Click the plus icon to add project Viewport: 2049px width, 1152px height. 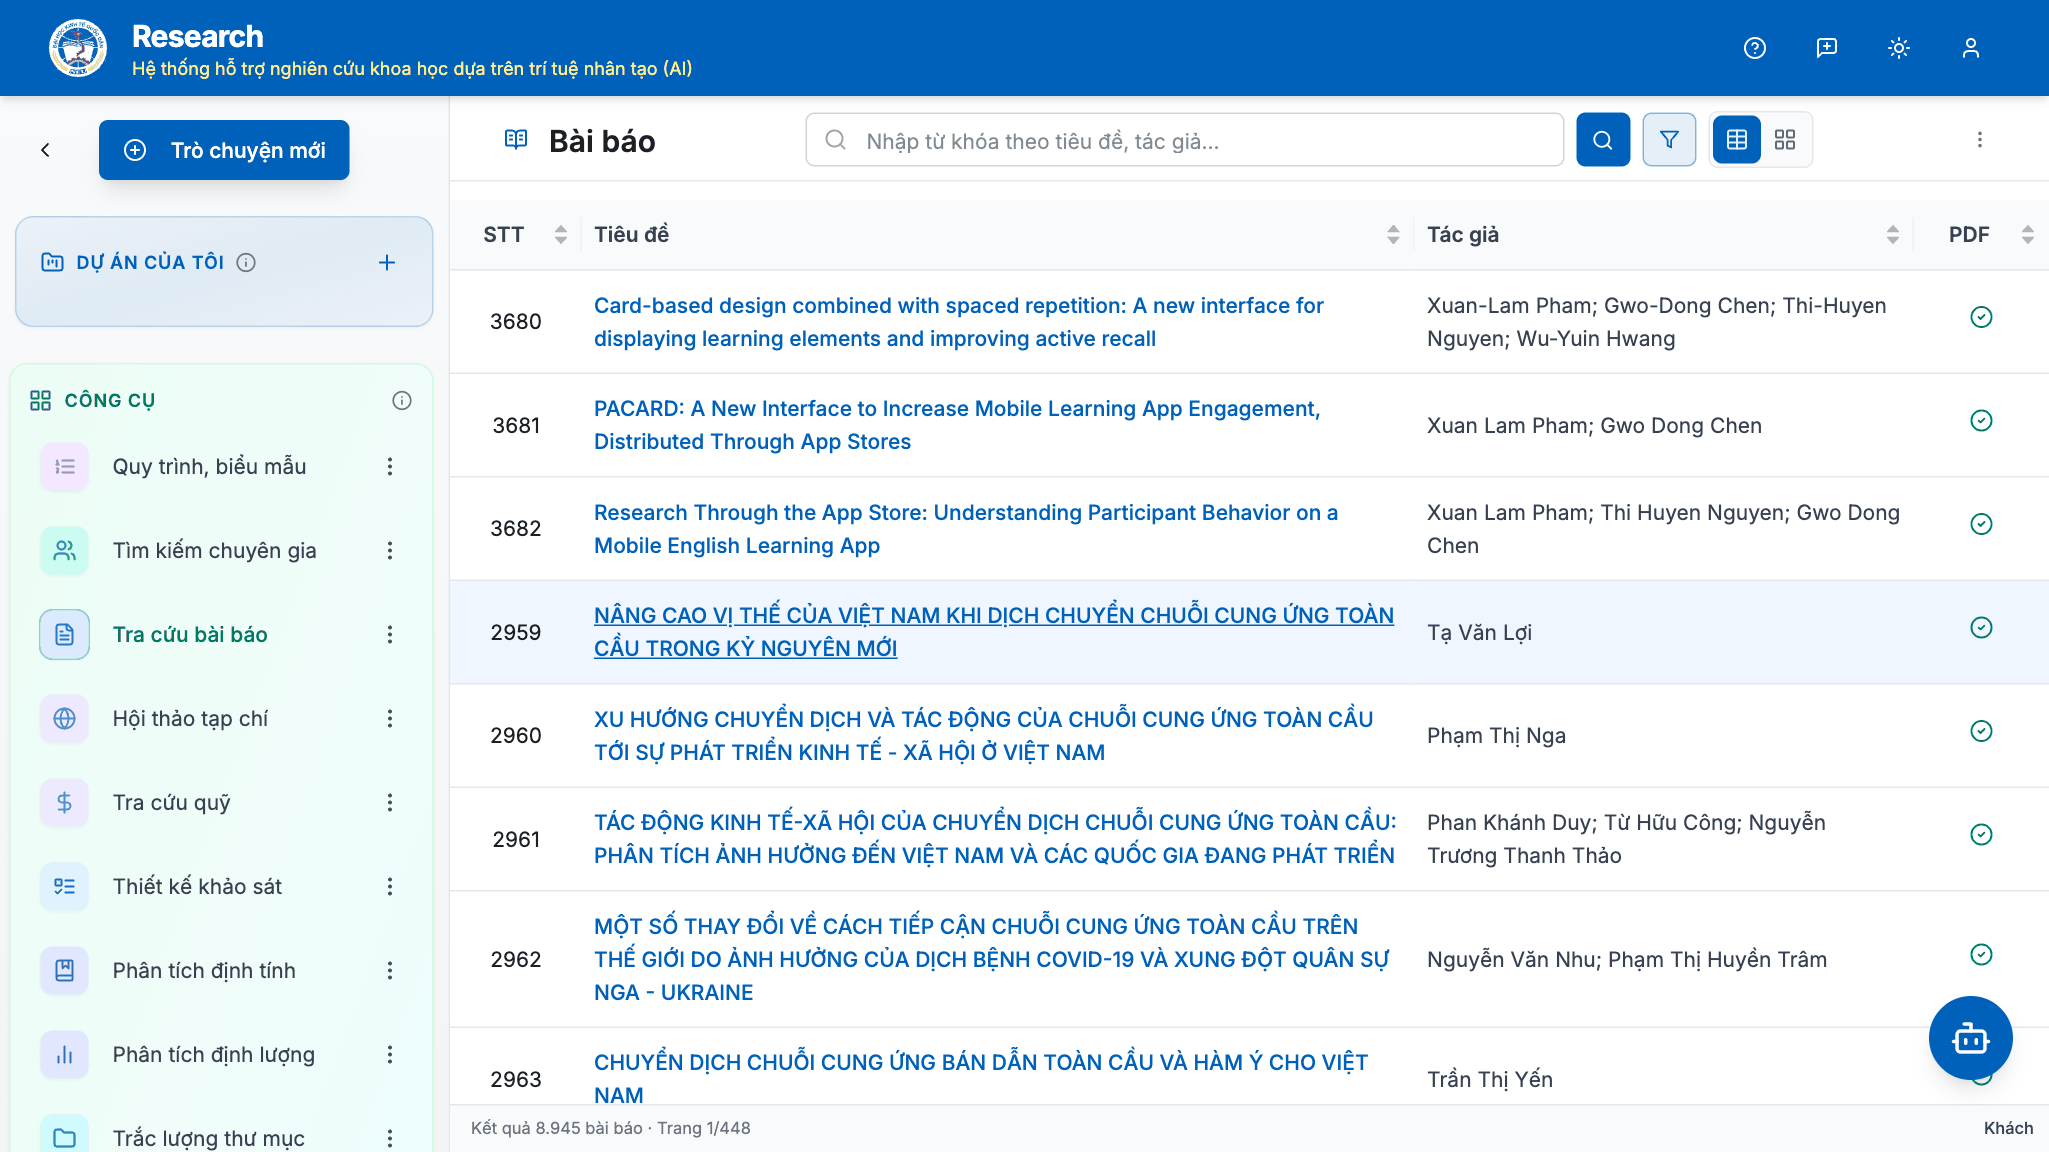coord(387,263)
